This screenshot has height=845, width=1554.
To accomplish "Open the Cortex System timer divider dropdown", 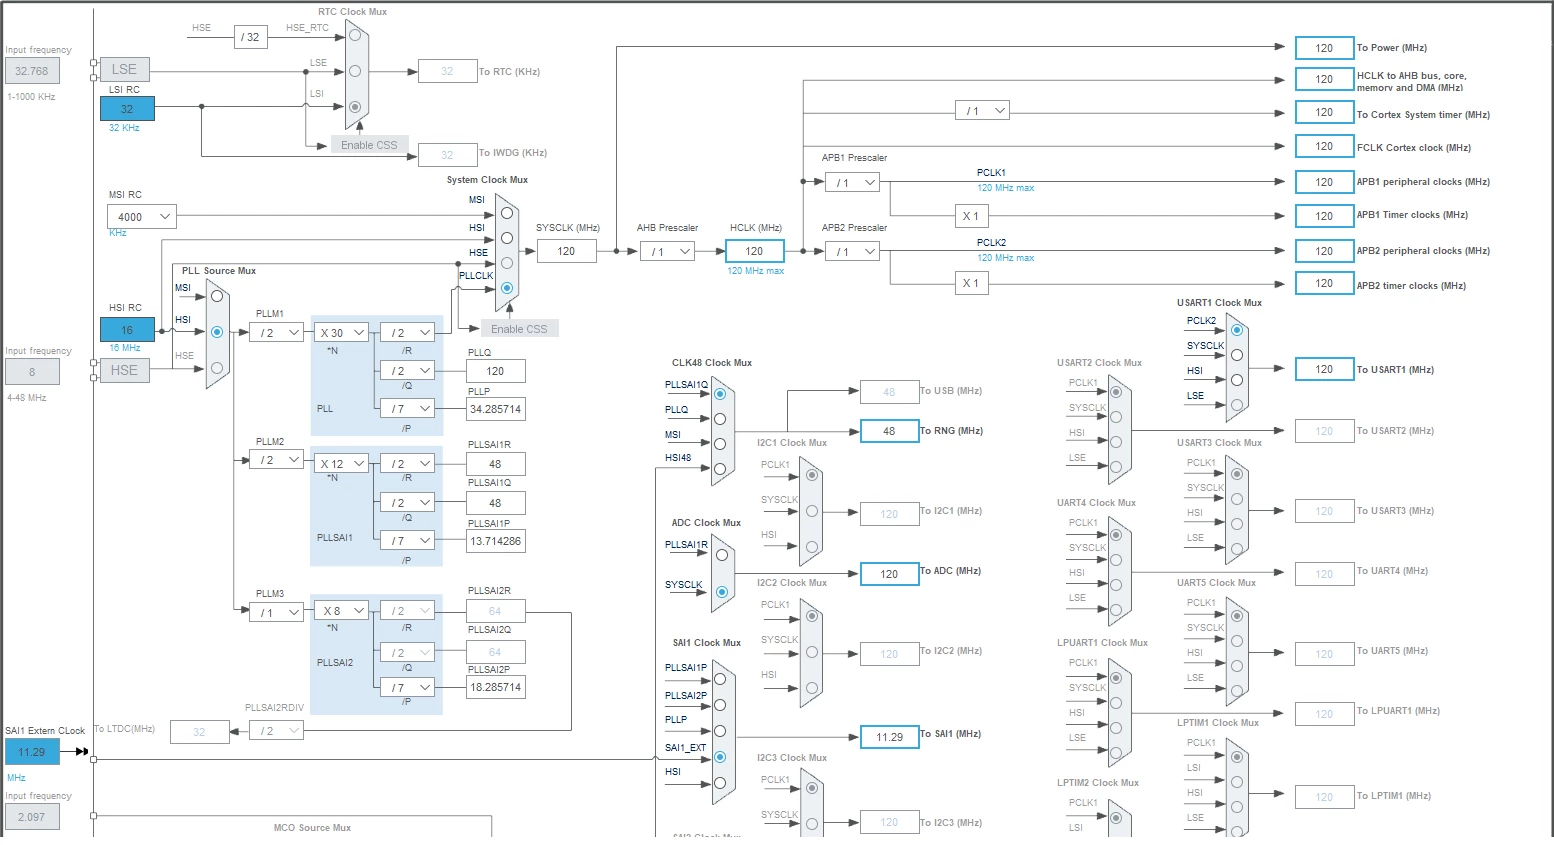I will click(x=983, y=110).
